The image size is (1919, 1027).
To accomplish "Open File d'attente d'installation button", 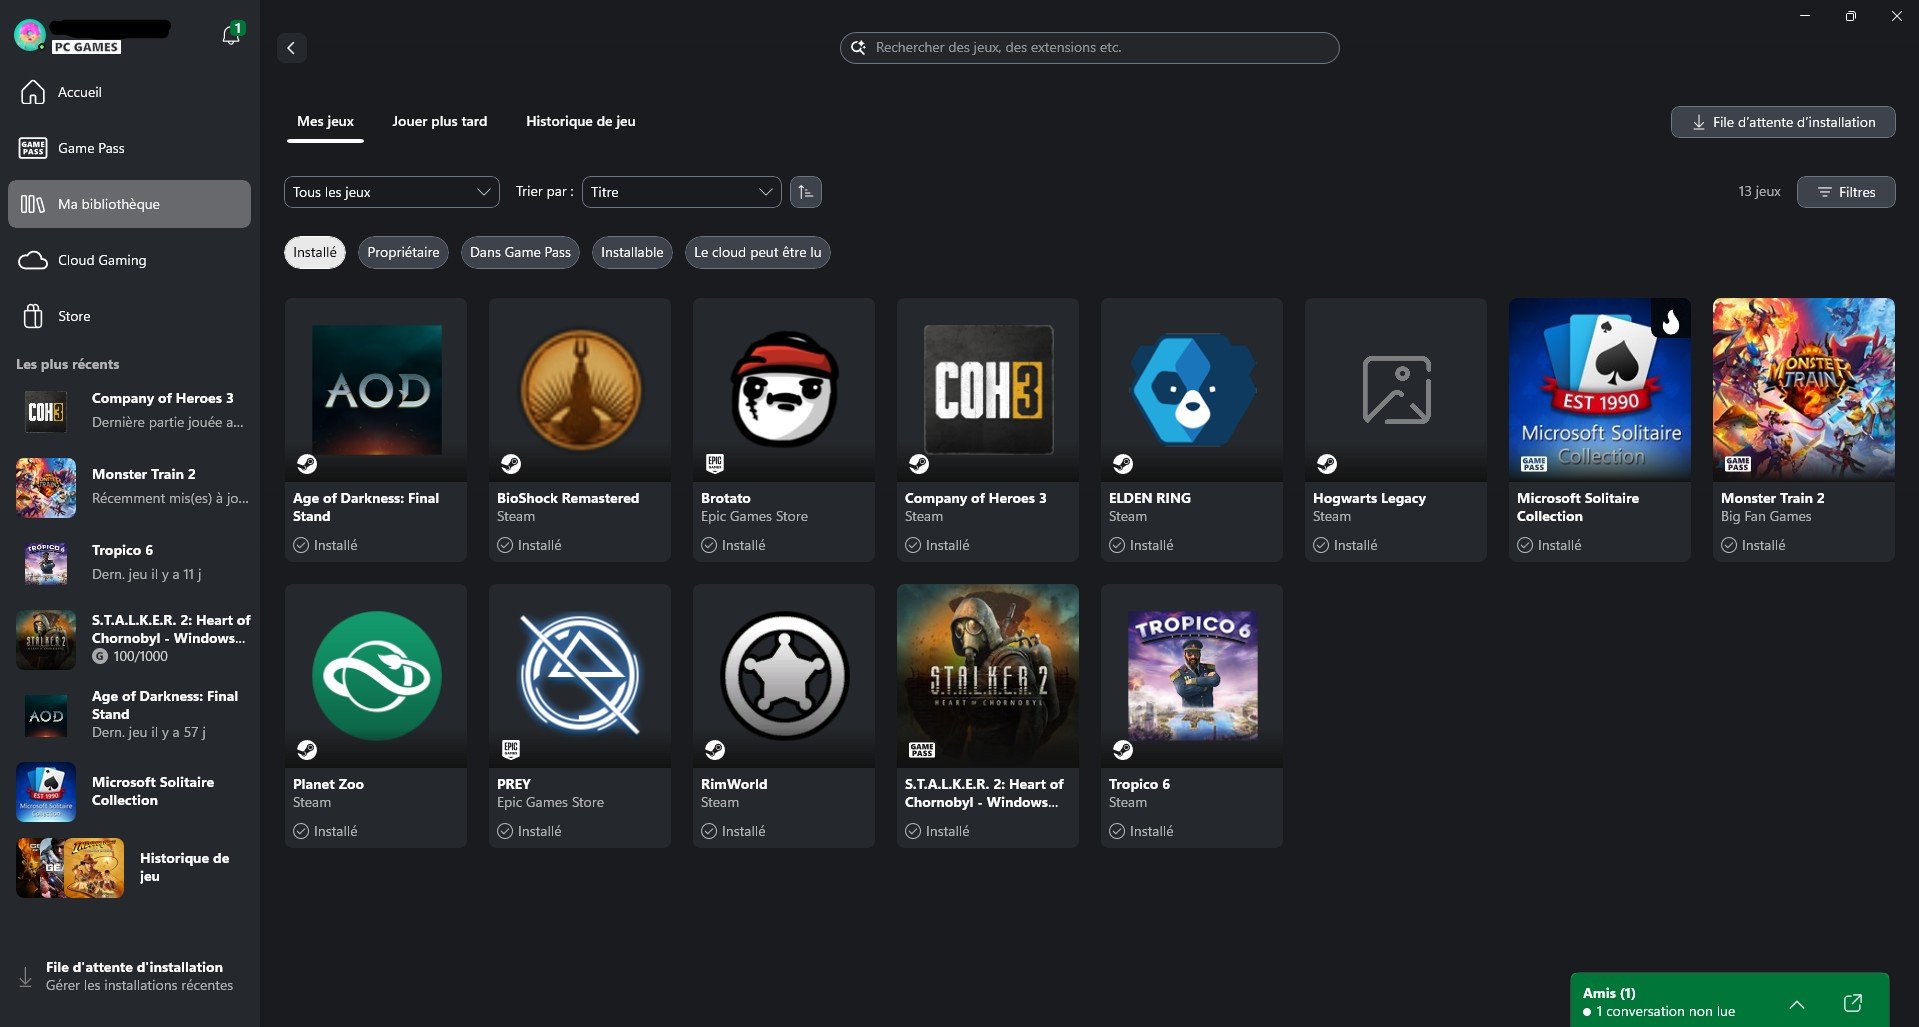I will 1783,122.
